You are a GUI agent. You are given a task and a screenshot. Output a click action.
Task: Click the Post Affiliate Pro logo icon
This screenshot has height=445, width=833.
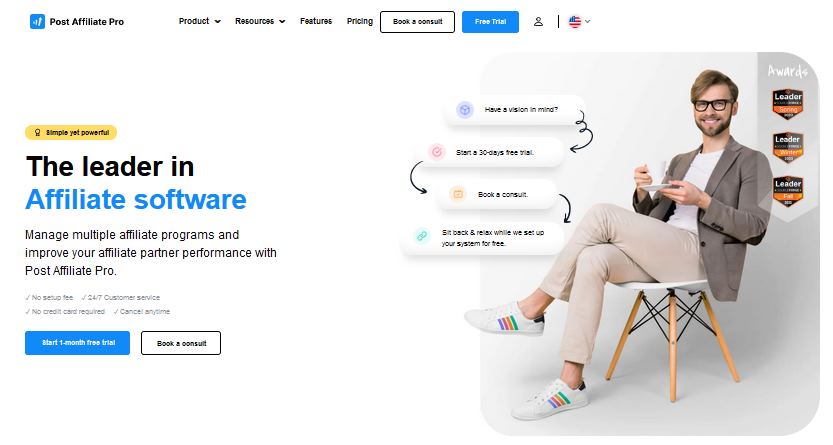[37, 21]
